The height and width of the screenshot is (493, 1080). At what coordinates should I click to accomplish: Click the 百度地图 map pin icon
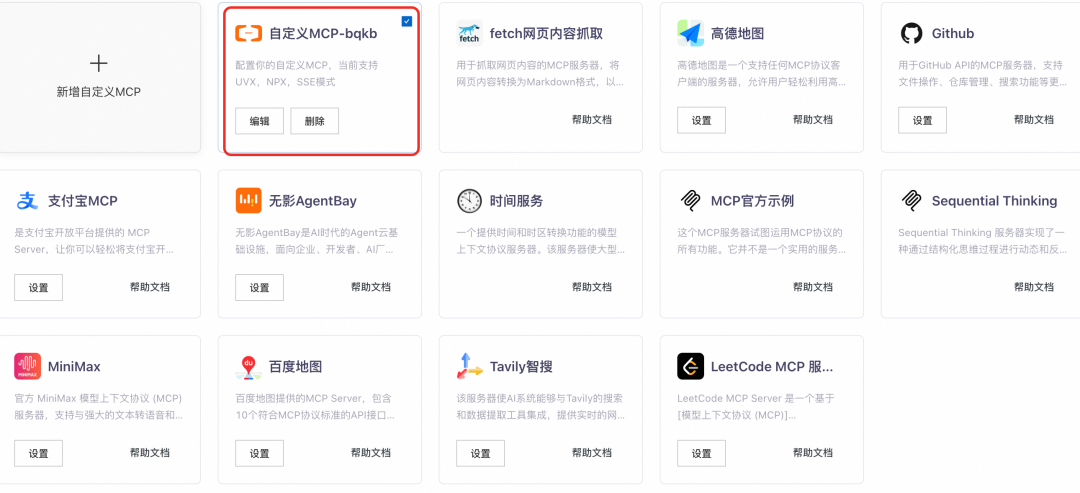point(249,367)
